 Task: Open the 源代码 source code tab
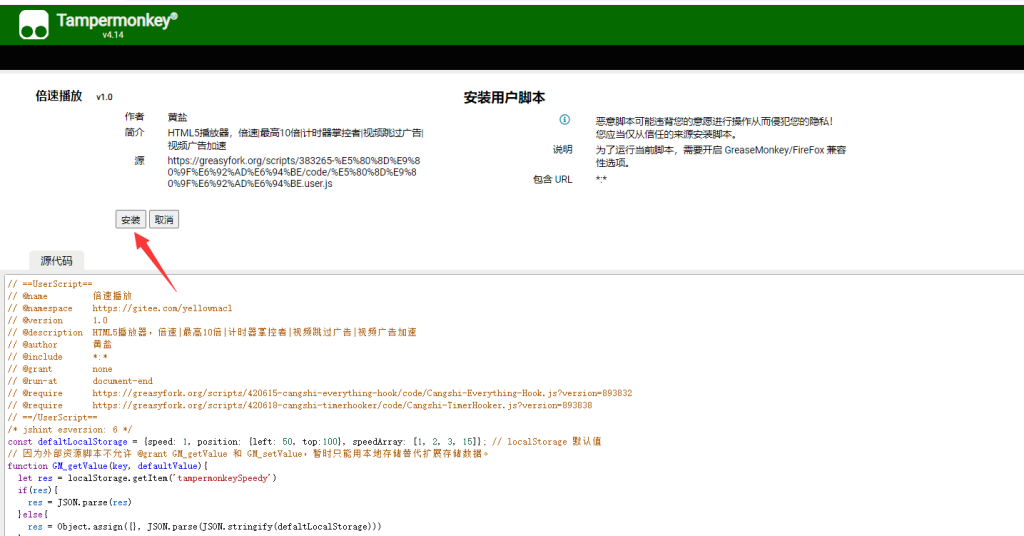pyautogui.click(x=56, y=260)
